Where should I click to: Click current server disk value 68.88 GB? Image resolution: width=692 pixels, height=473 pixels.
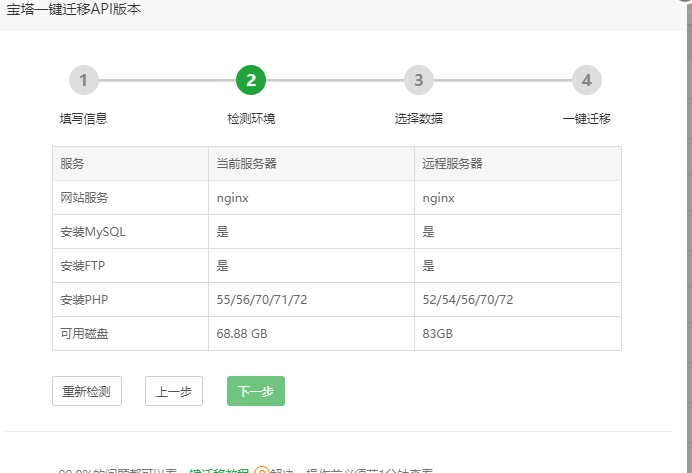coord(242,334)
